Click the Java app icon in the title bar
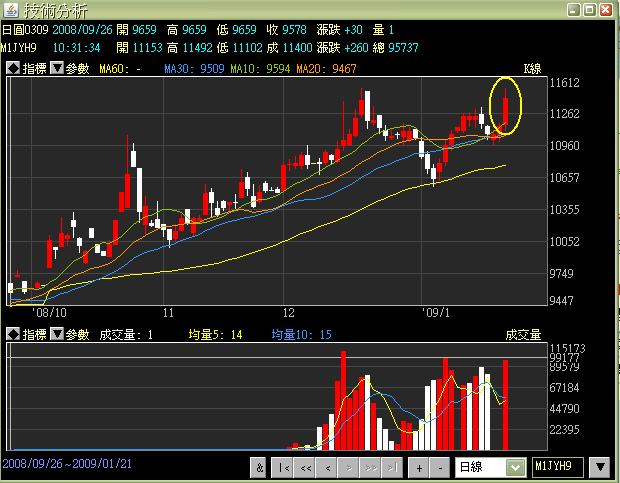The width and height of the screenshot is (620, 483). click(x=11, y=10)
